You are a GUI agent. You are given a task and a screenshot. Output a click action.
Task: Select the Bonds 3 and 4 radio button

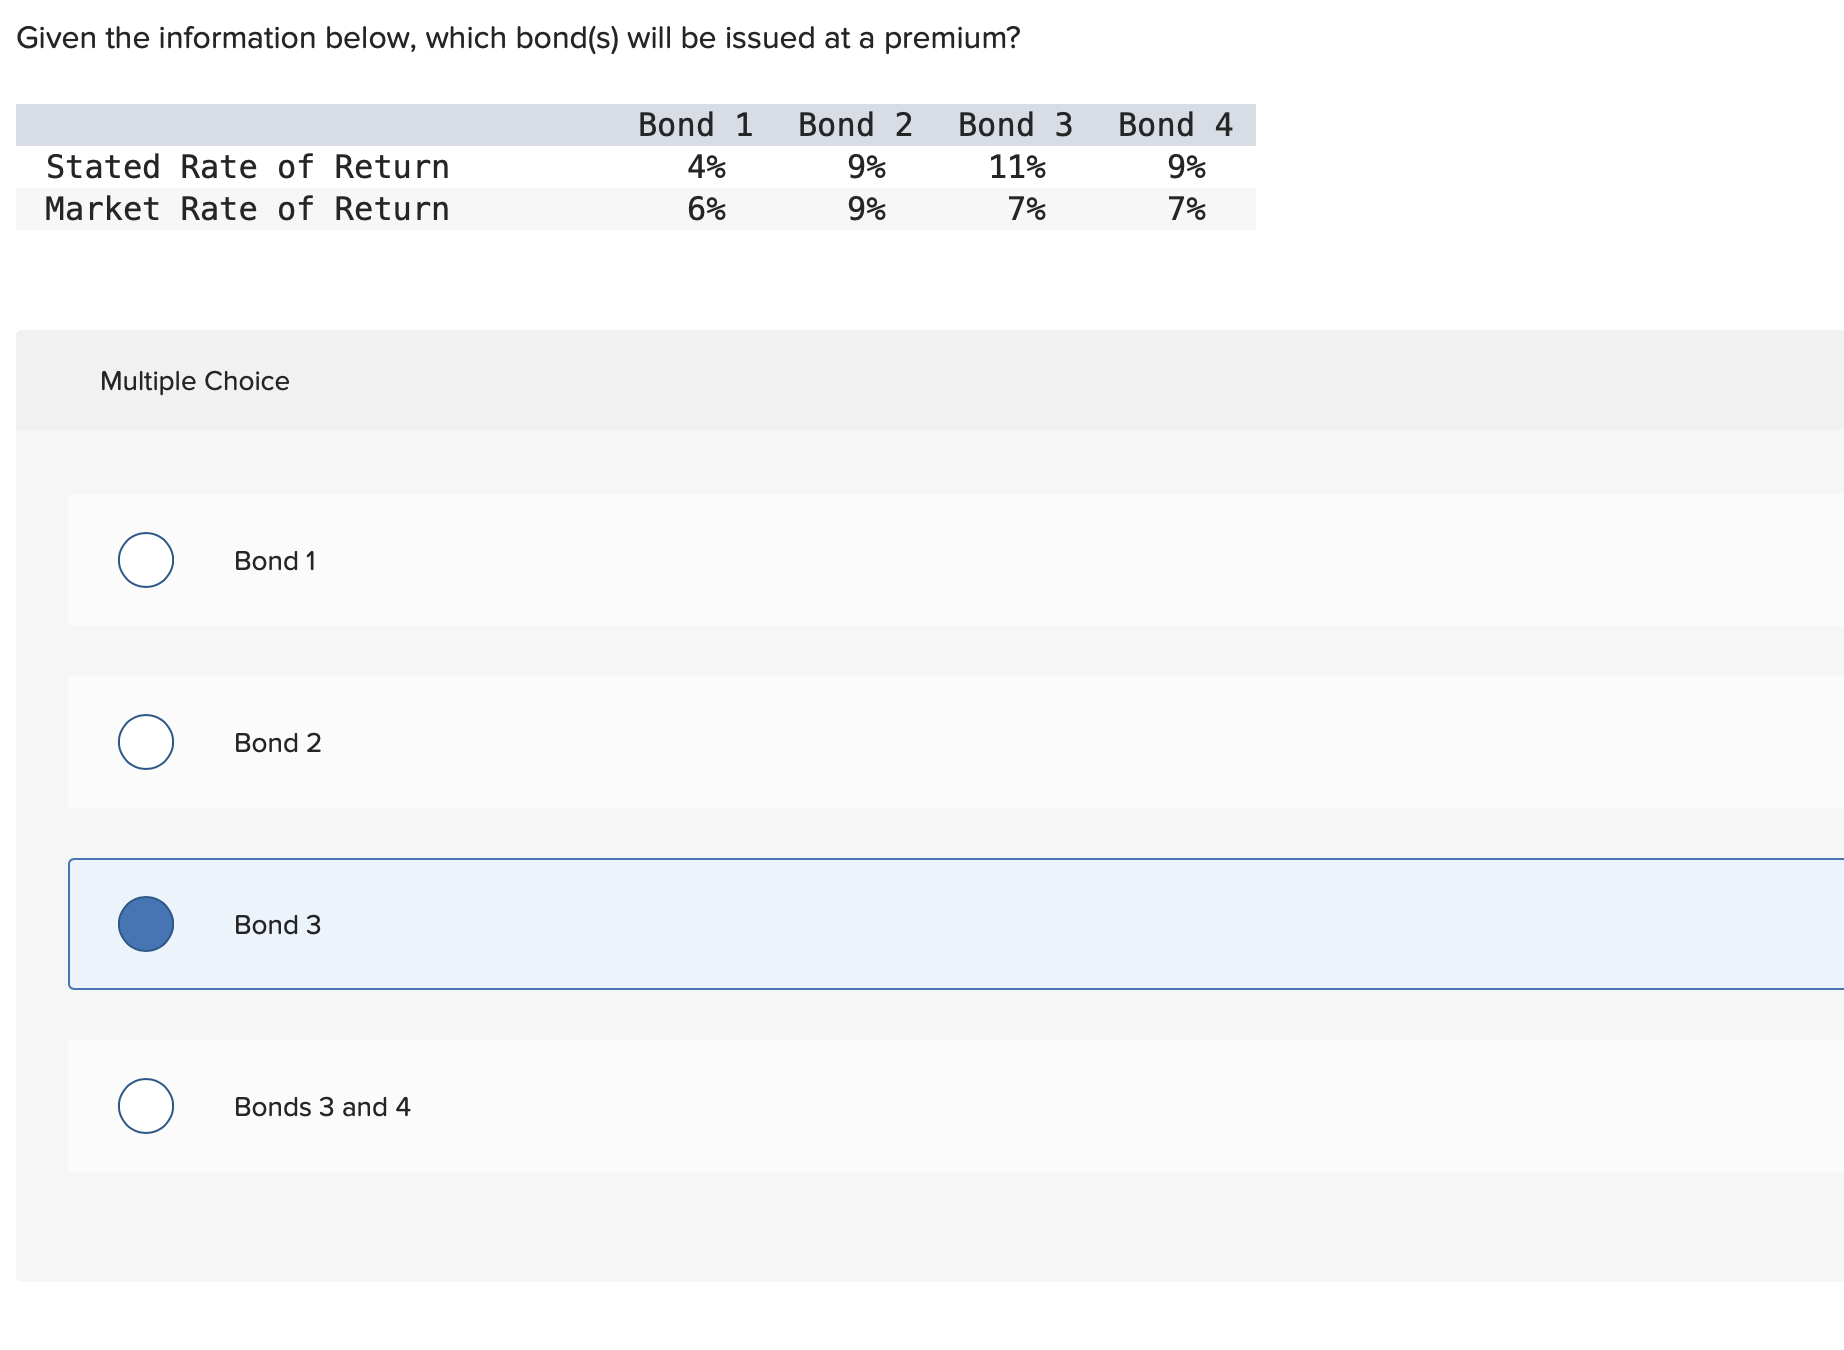coord(145,1106)
